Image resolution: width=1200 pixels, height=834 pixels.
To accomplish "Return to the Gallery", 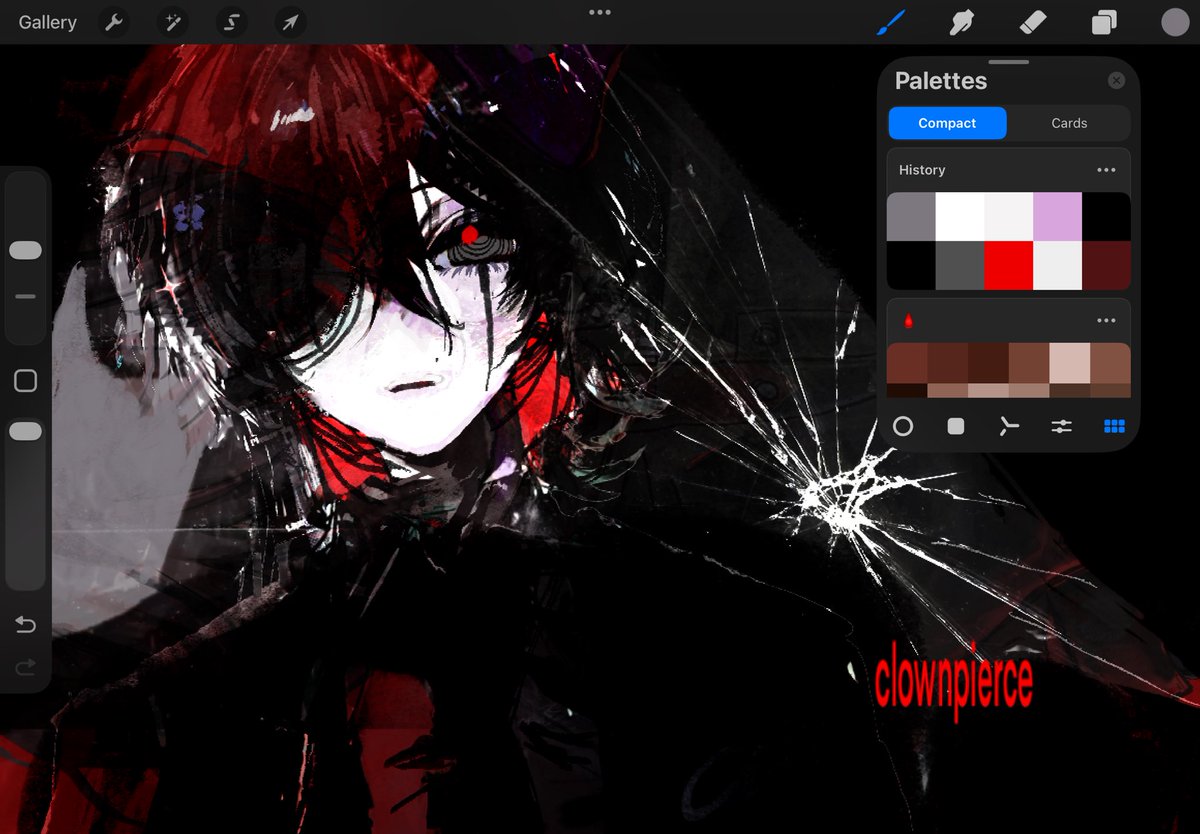I will pos(46,22).
